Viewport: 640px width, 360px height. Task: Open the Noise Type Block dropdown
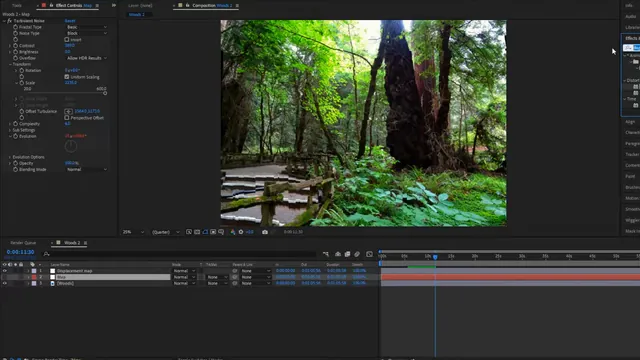(87, 33)
